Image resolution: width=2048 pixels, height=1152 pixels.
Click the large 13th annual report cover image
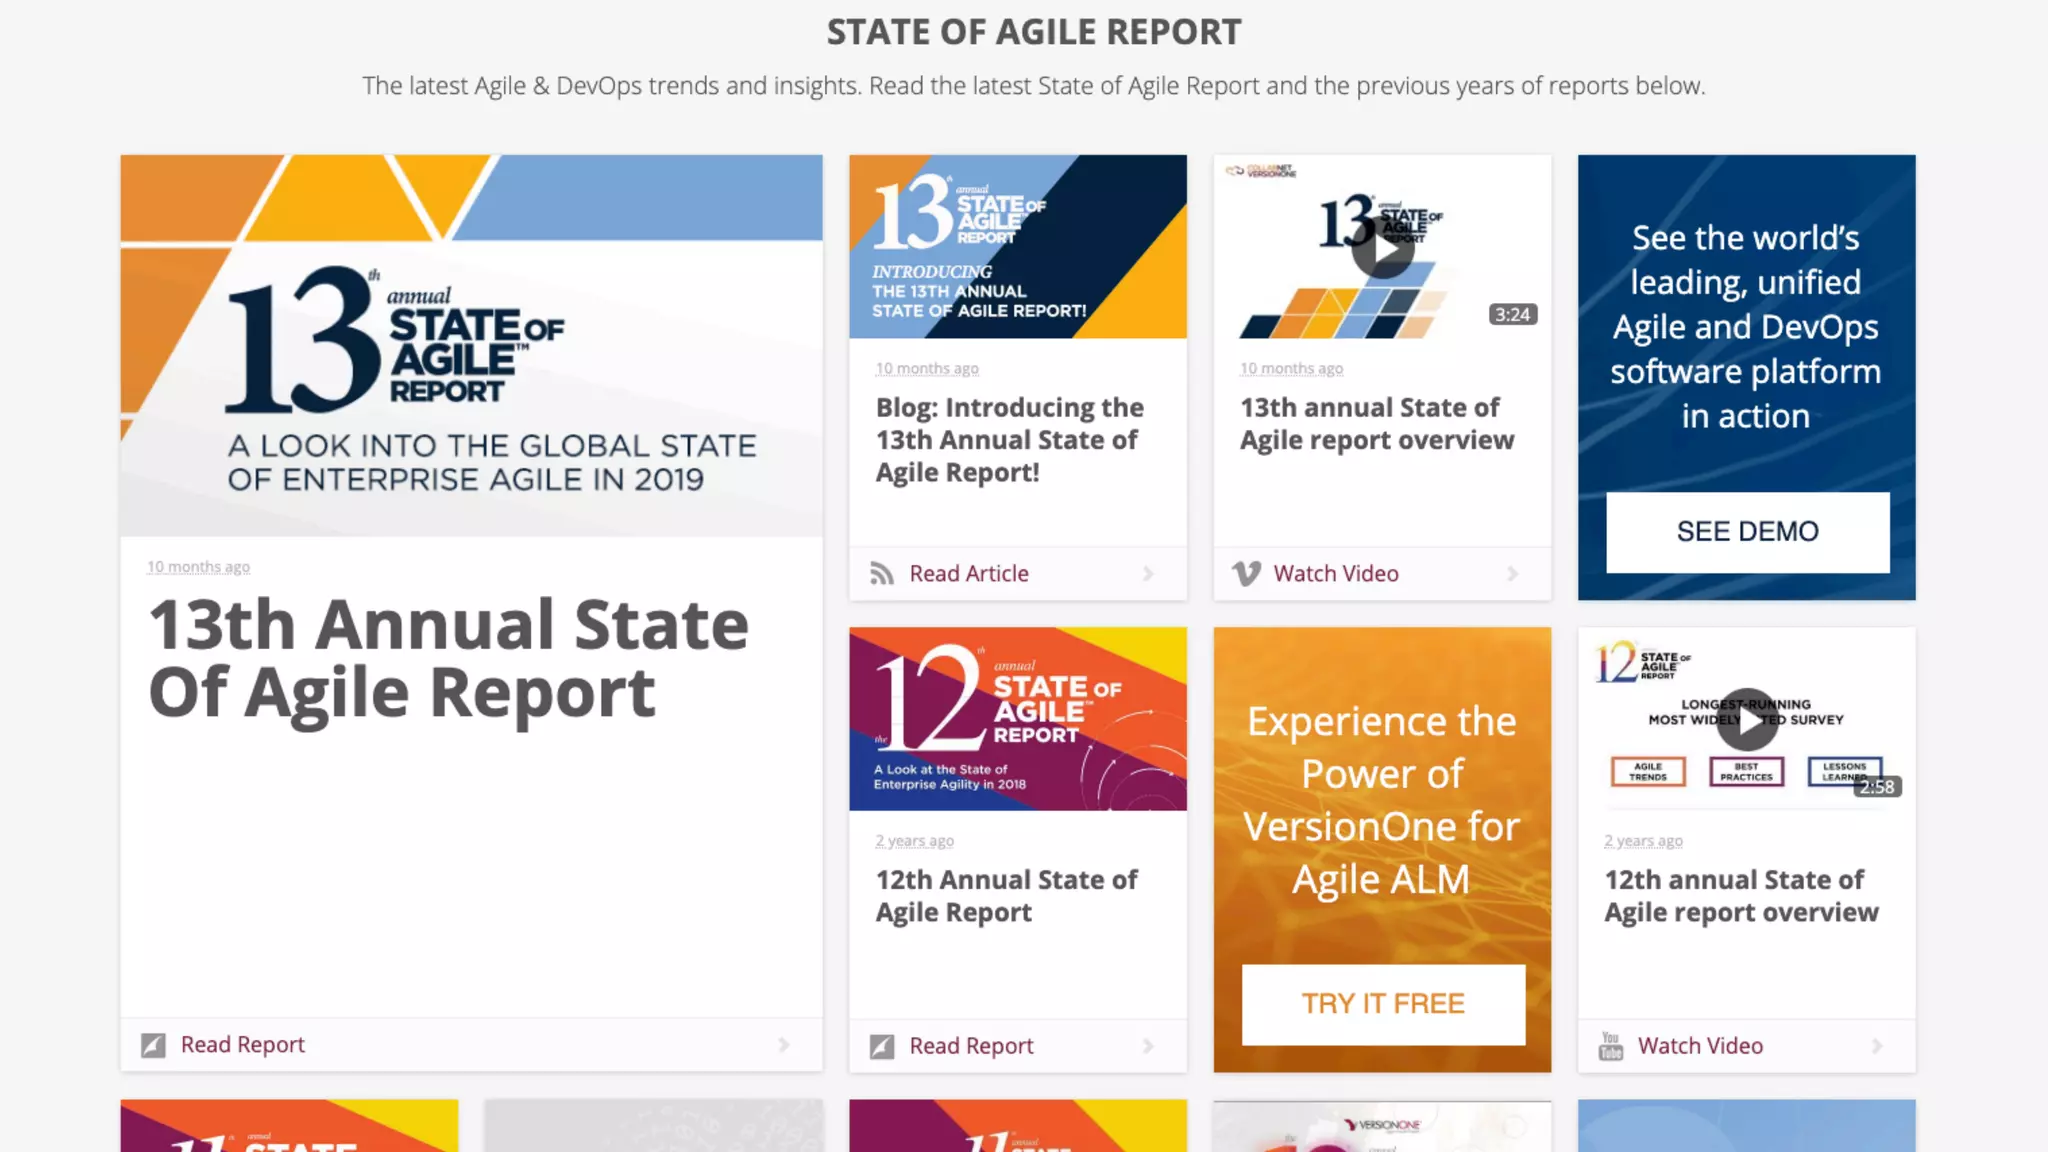coord(471,345)
